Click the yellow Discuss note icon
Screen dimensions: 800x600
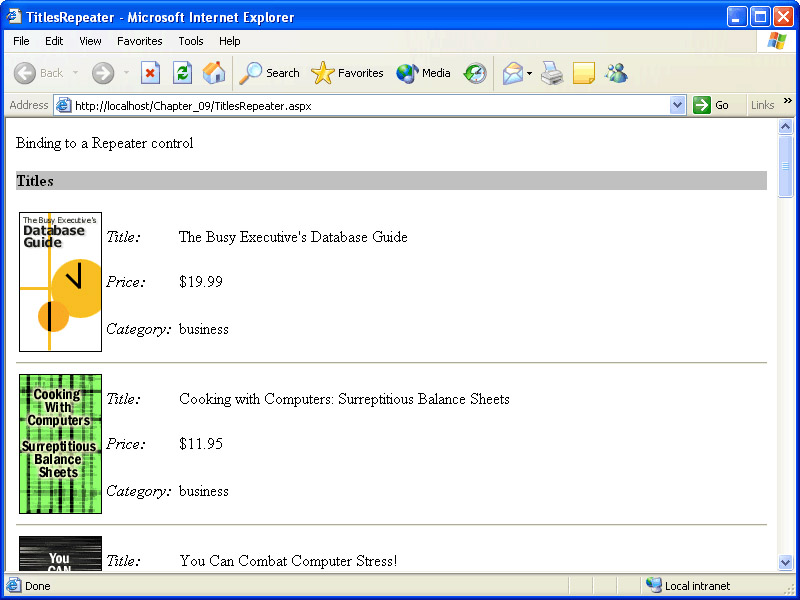tap(584, 73)
